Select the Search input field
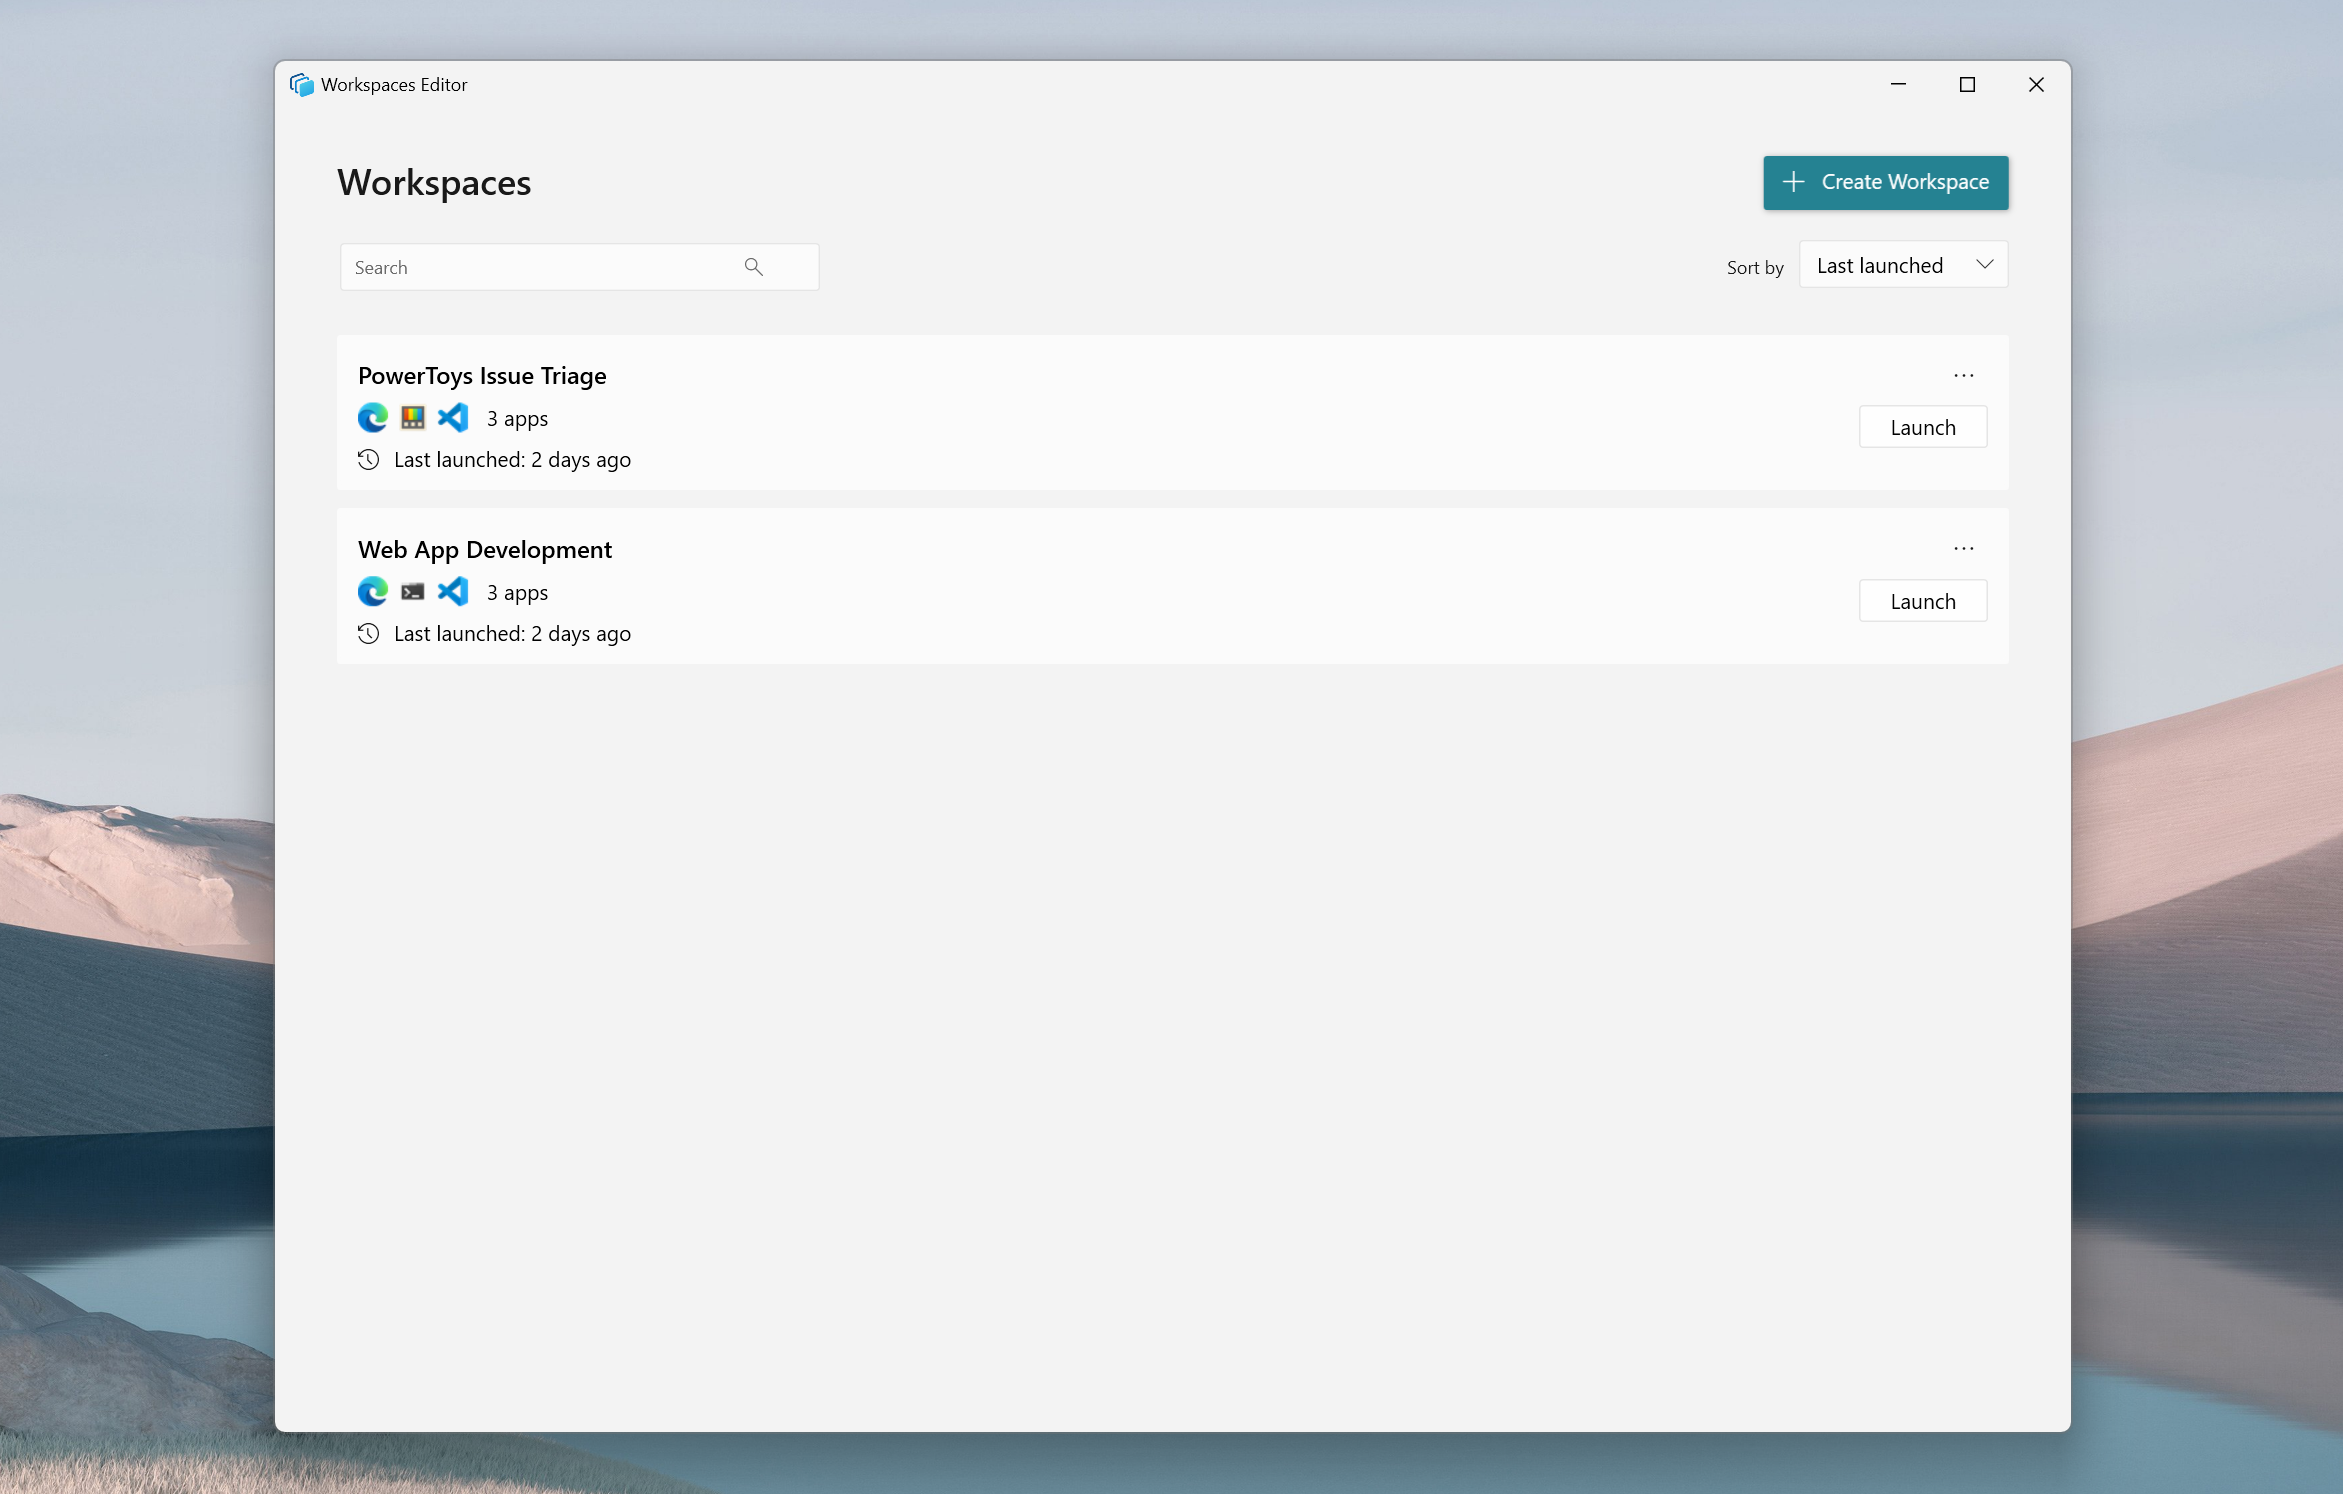 click(x=577, y=265)
